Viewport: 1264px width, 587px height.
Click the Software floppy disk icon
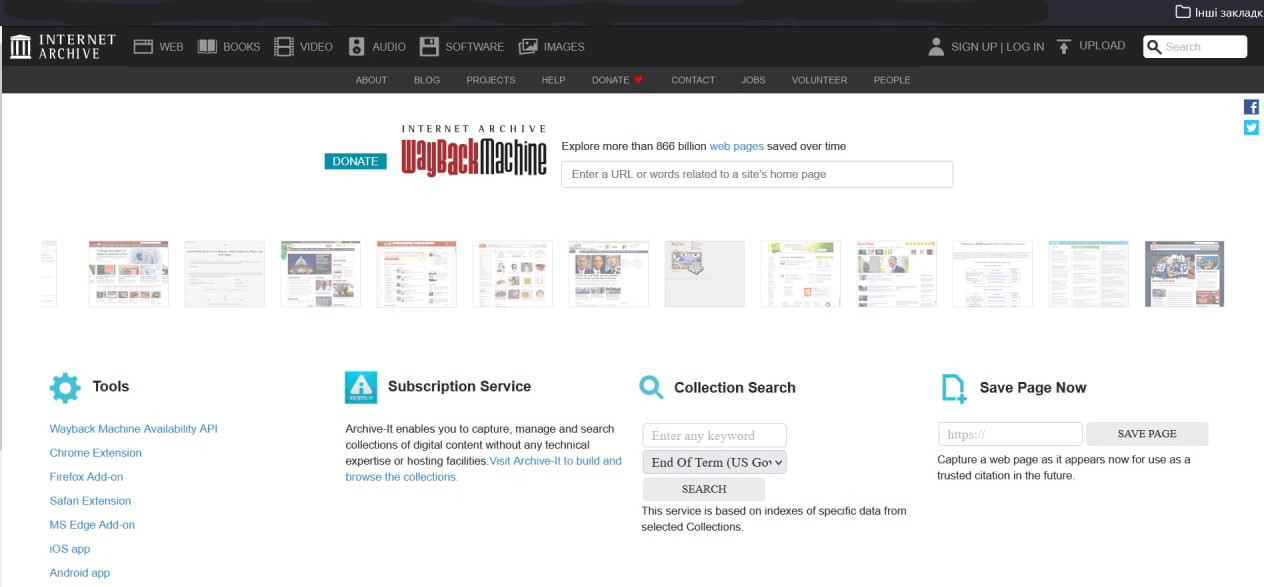pyautogui.click(x=429, y=46)
